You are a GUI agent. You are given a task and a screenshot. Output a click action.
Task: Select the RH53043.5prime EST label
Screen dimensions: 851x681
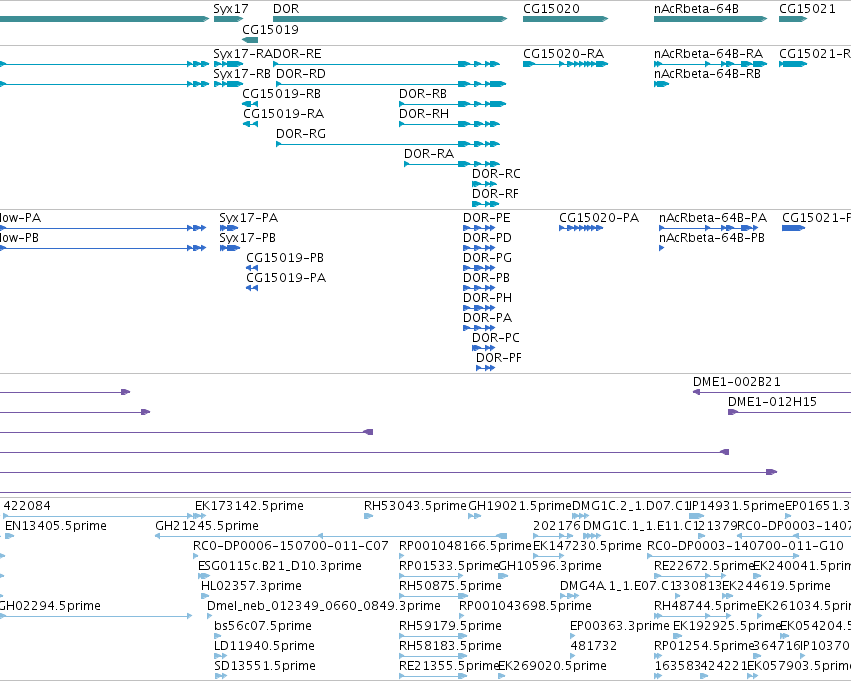point(415,506)
